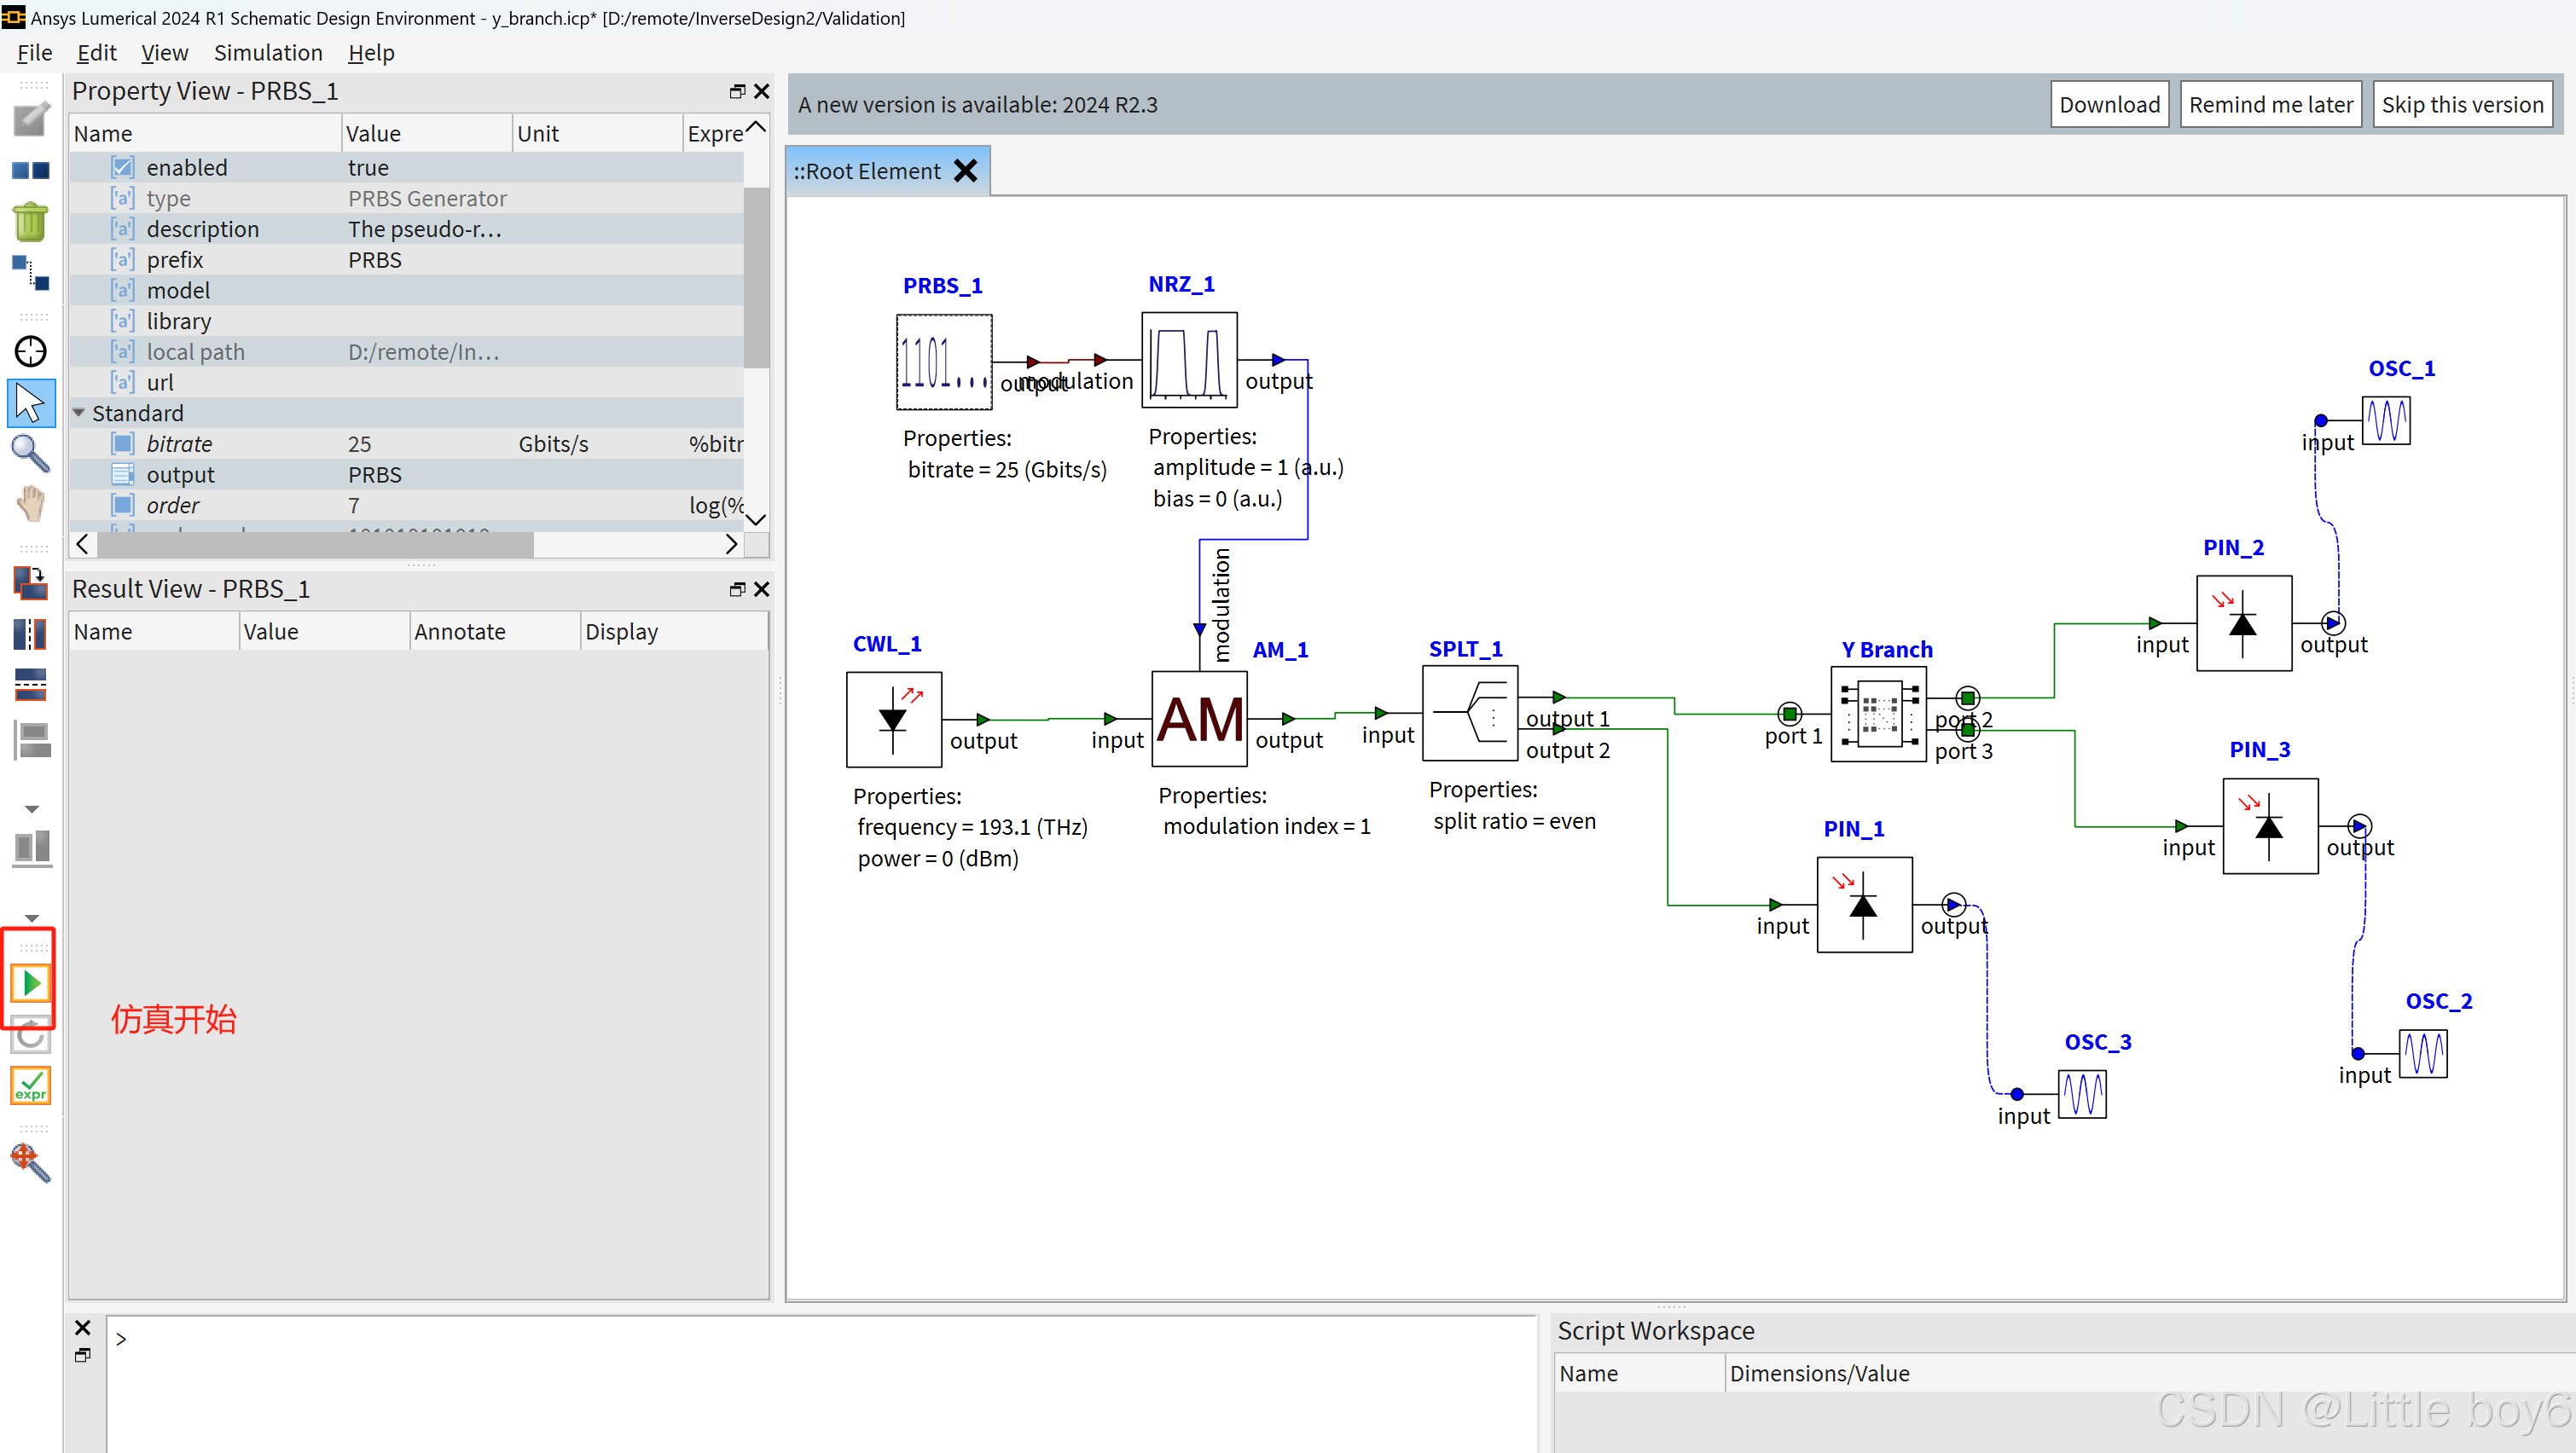Select the magnifying glass zoom tool
Screen dimensions: 2576x1453
click(x=30, y=454)
